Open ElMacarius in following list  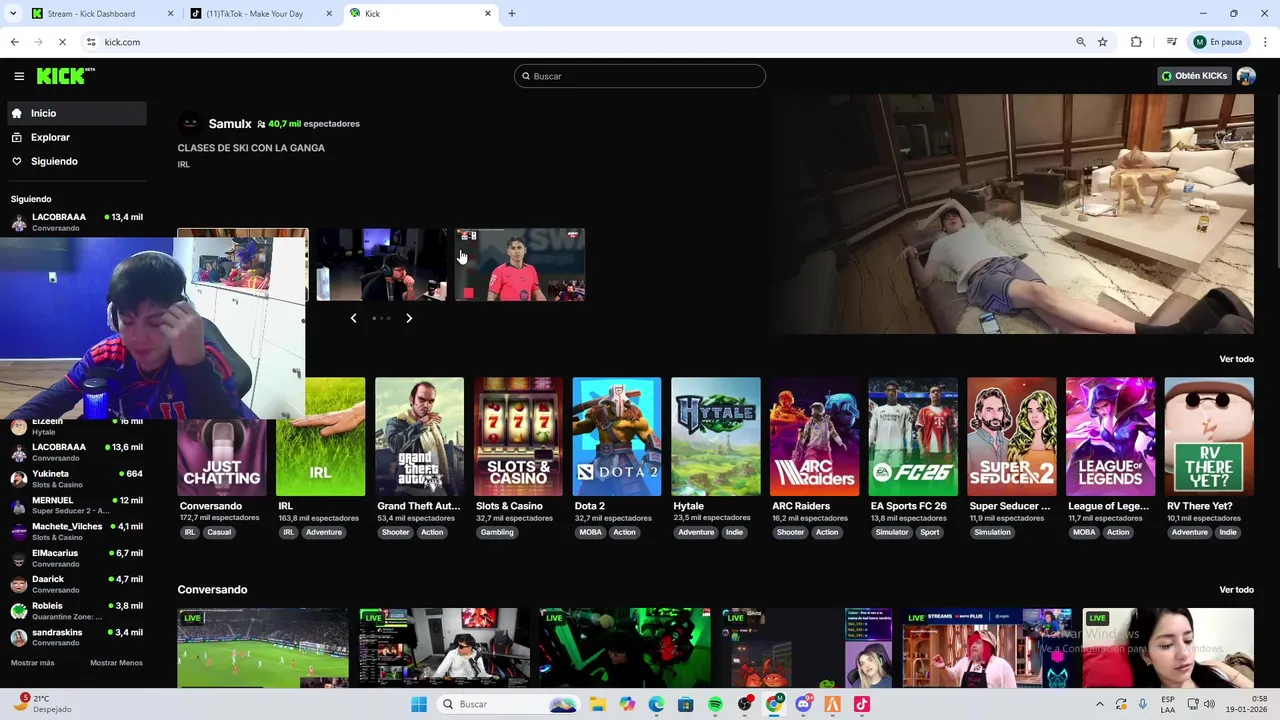coord(76,558)
